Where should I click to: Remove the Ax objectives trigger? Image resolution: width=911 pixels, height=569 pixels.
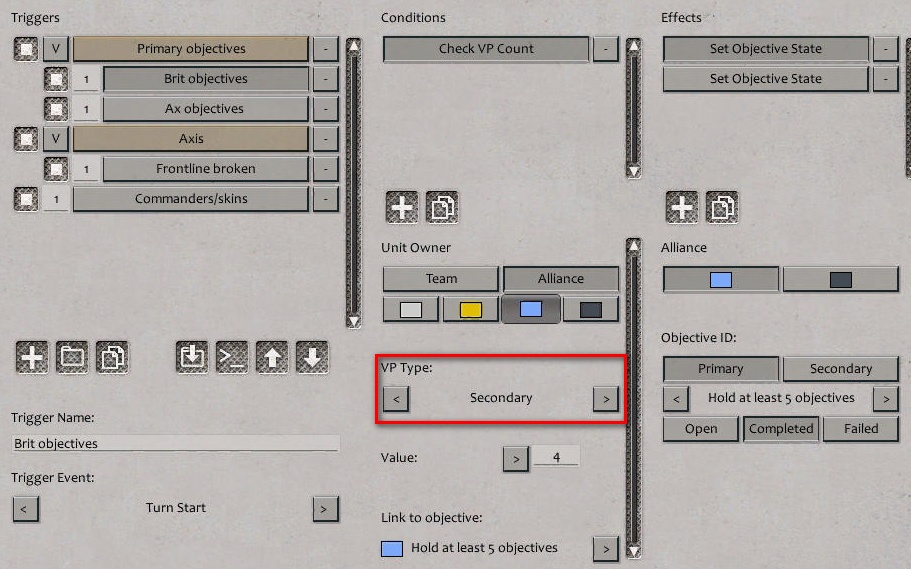(325, 109)
